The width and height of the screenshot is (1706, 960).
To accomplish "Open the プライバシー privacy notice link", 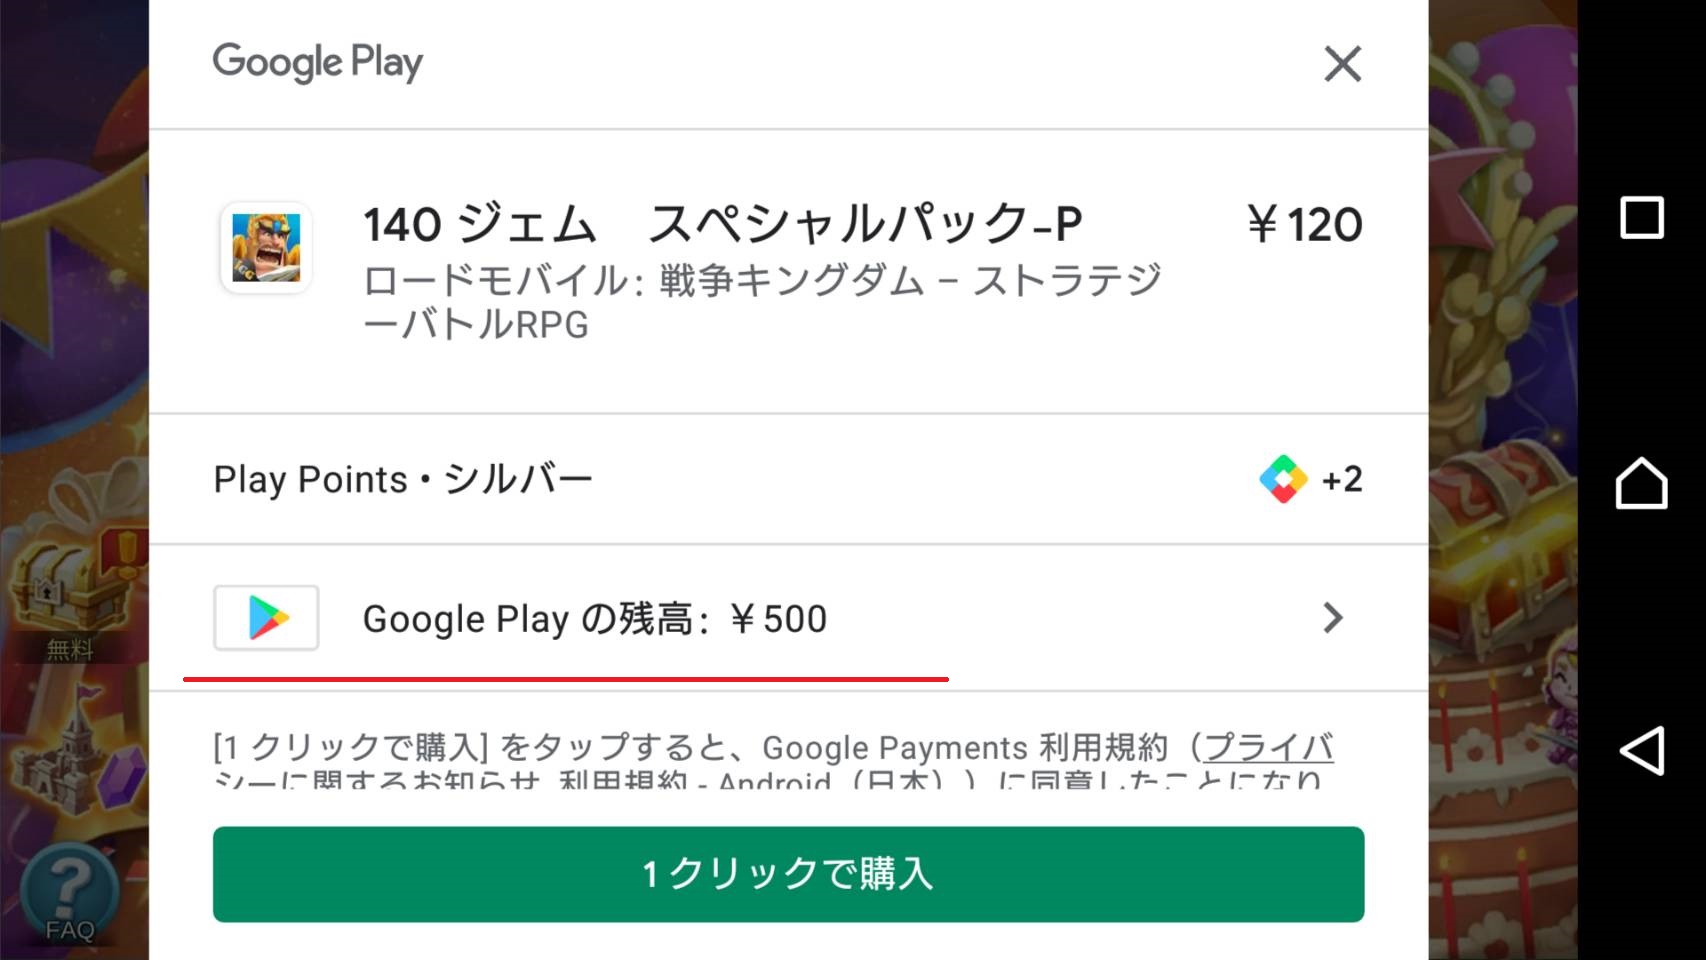I will click(1268, 747).
